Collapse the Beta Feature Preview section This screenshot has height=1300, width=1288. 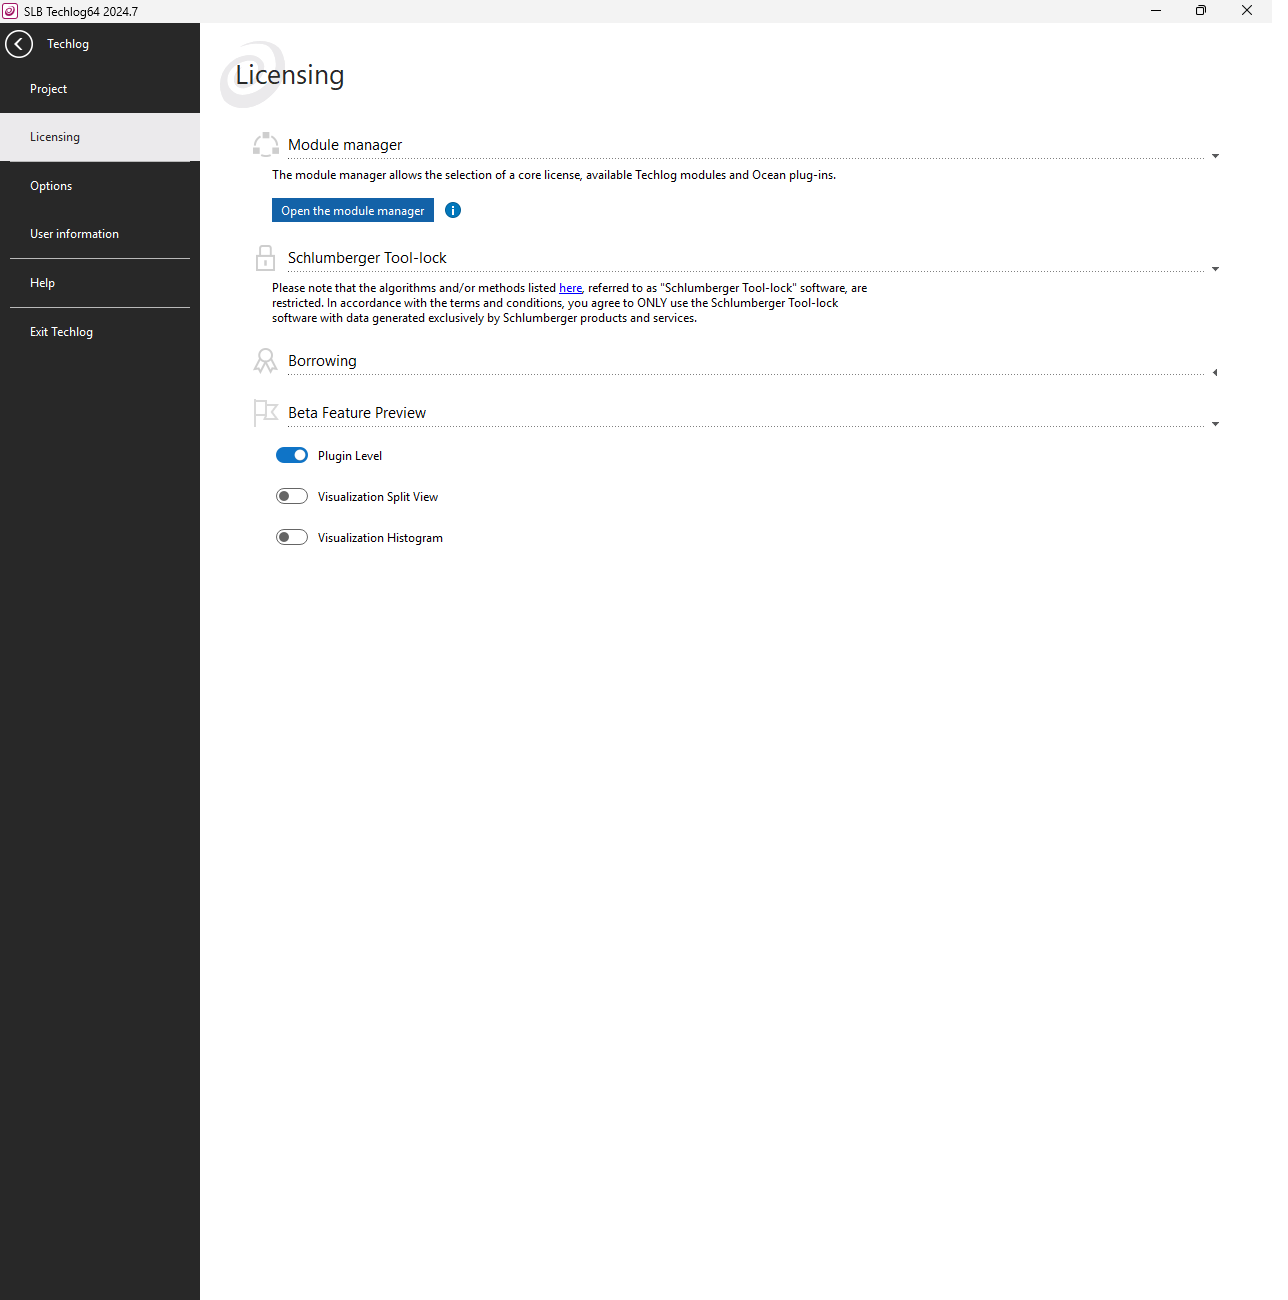pos(1215,424)
